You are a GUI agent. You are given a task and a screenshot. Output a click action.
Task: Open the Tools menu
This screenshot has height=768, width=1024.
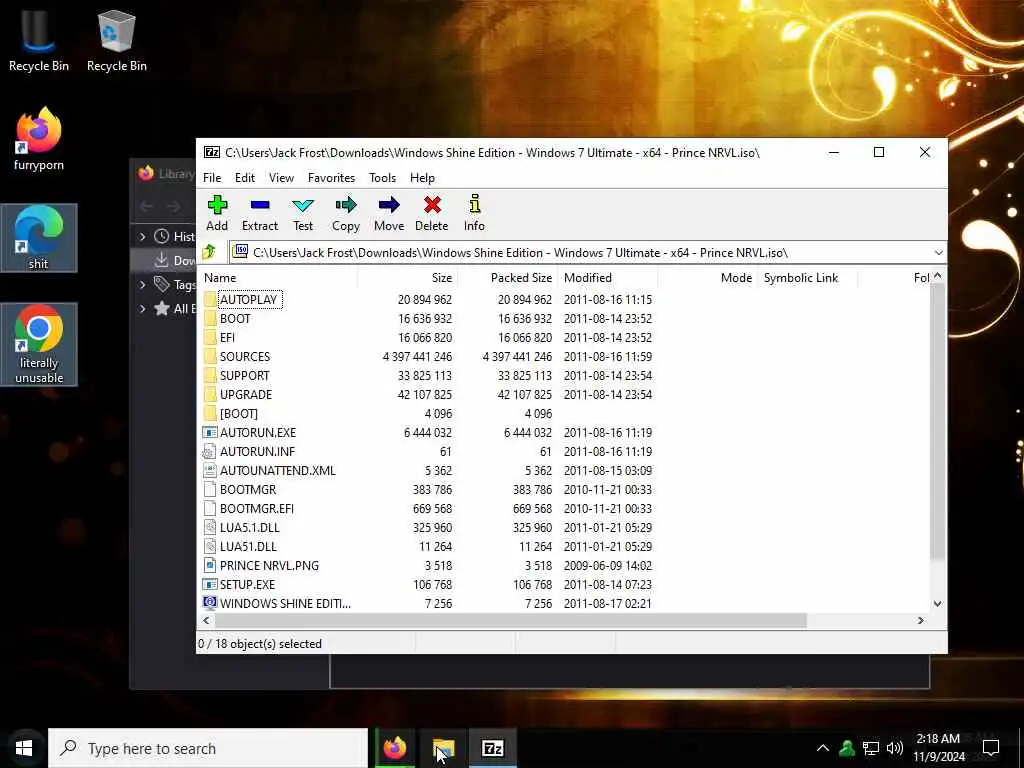pos(382,178)
